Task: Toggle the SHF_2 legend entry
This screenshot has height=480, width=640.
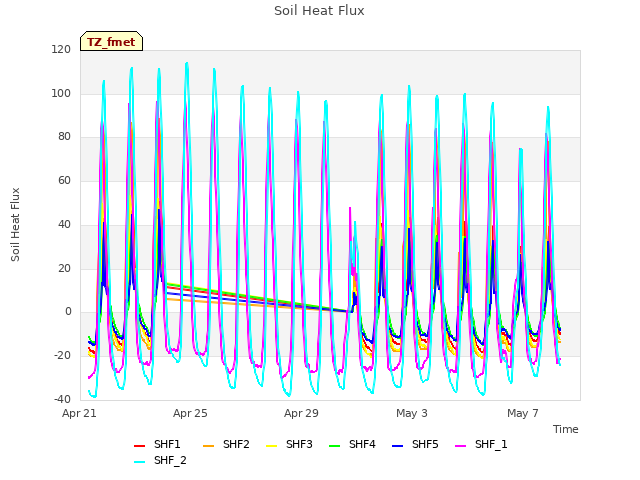Action: tap(160, 461)
